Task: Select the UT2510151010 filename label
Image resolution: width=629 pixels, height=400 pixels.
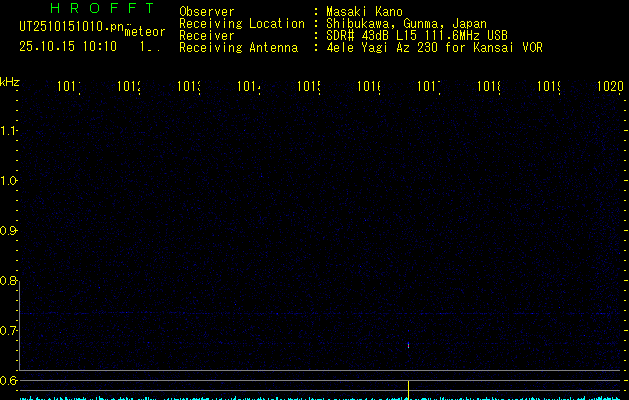Action: click(x=70, y=26)
